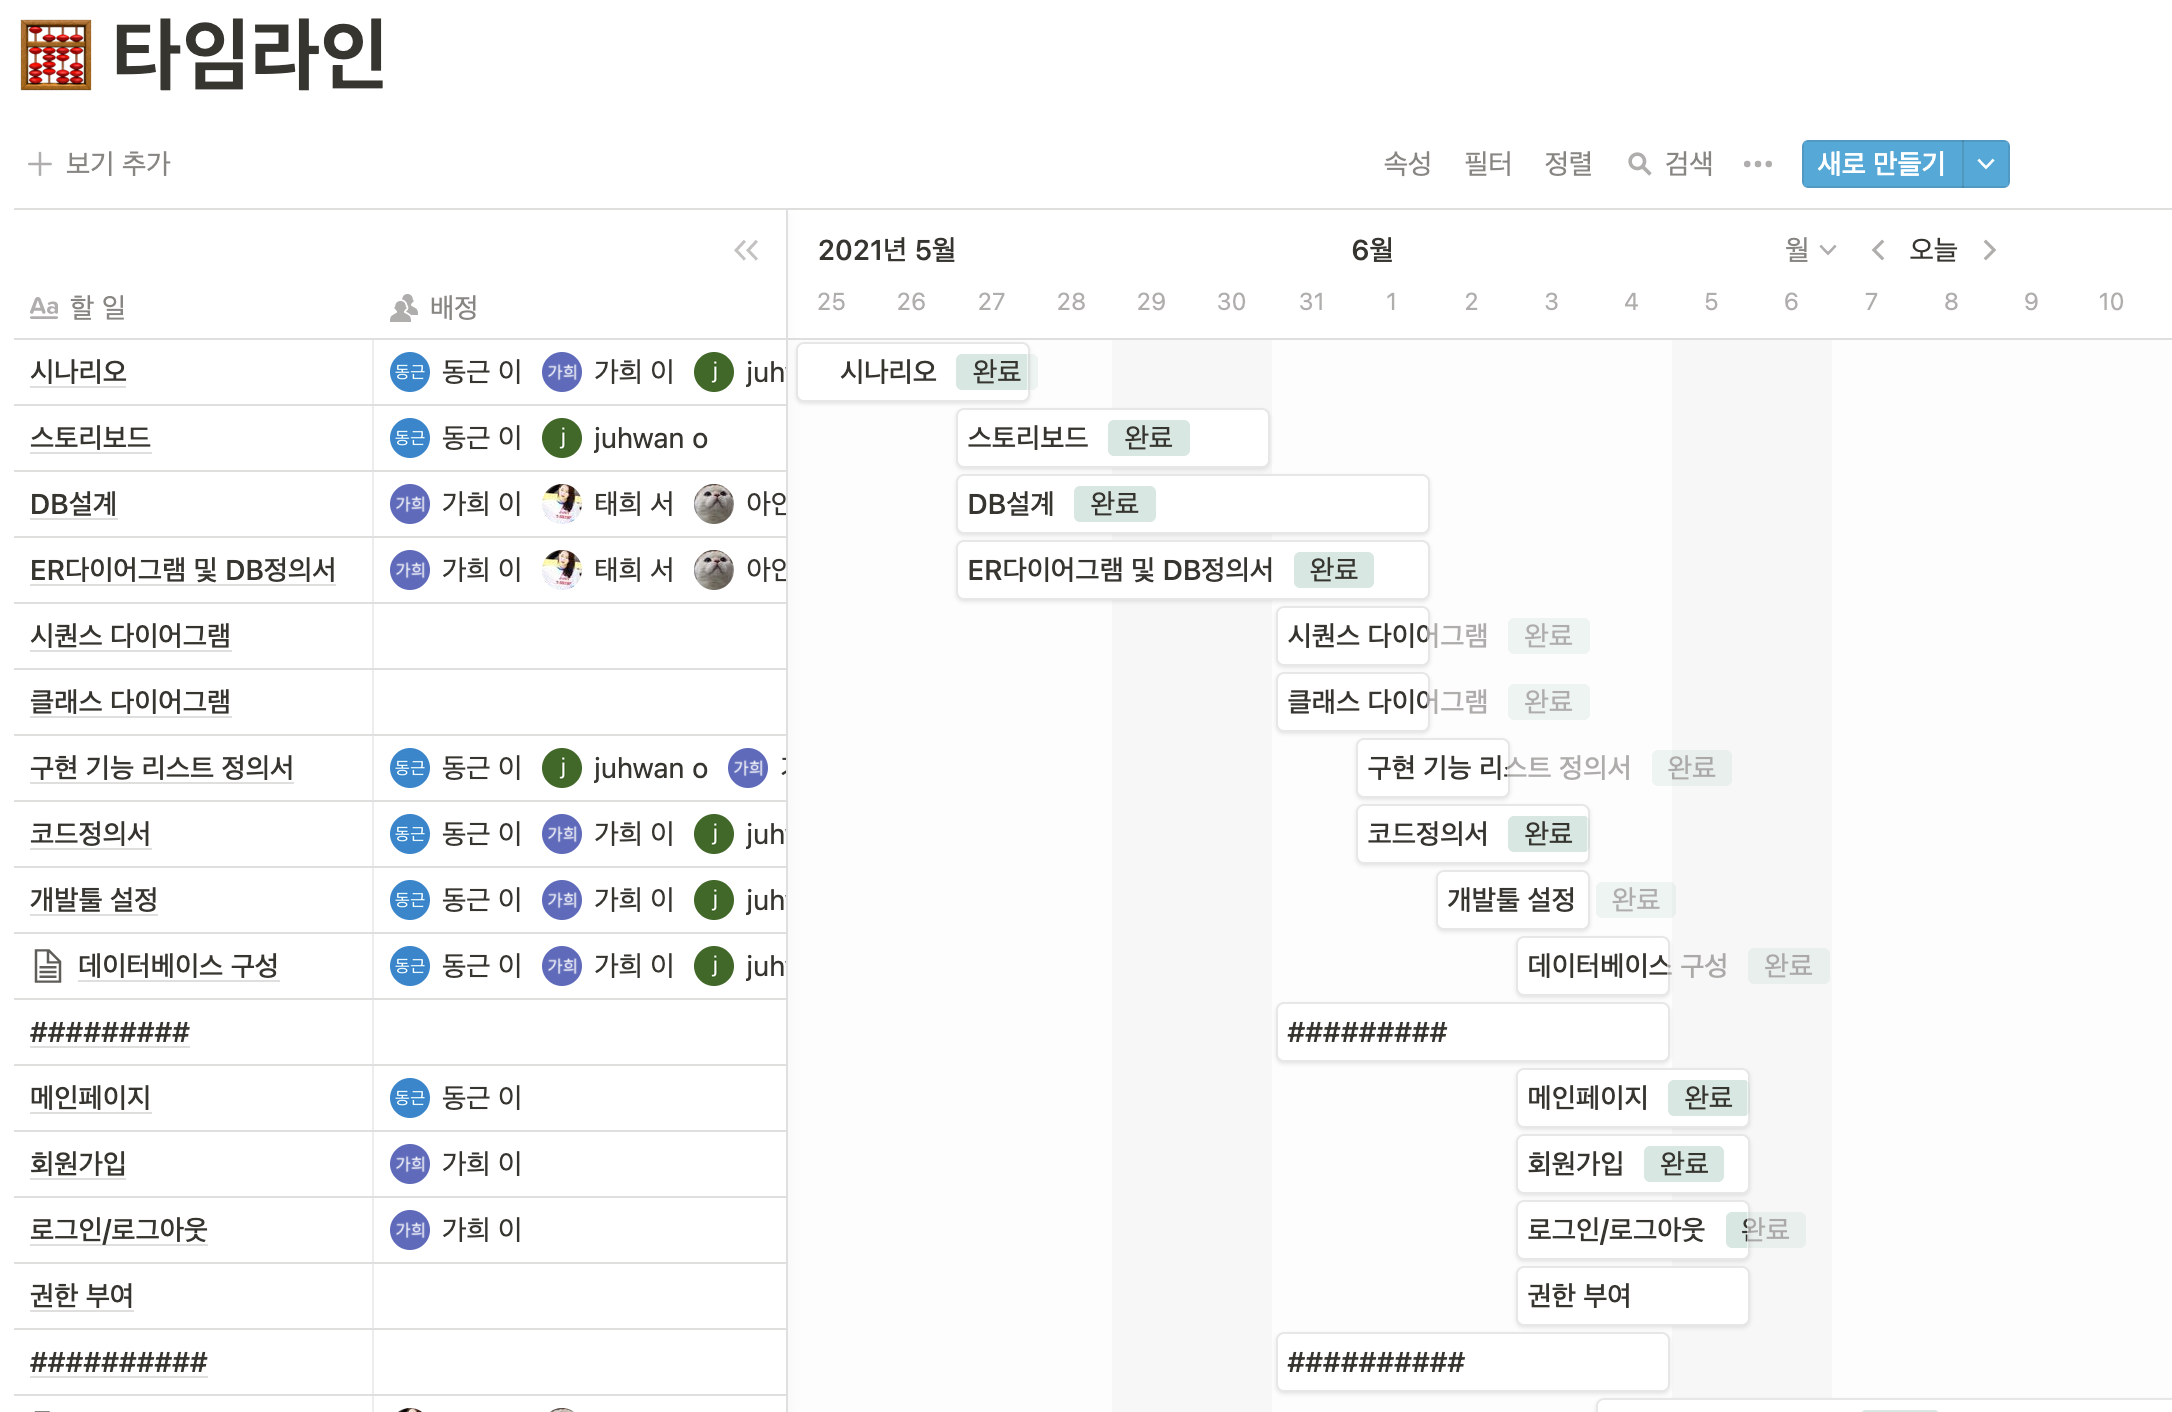Open the three-dots more options menu

(x=1757, y=164)
